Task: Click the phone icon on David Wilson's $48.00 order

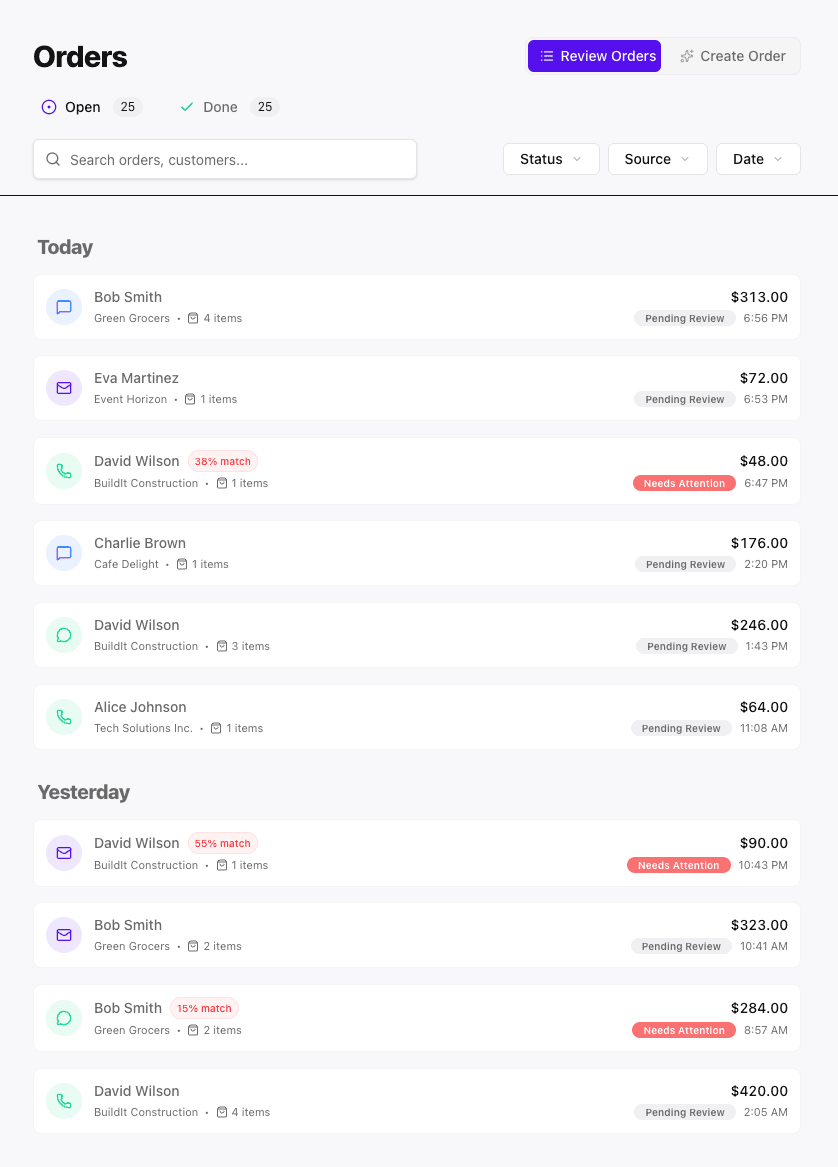Action: point(64,471)
